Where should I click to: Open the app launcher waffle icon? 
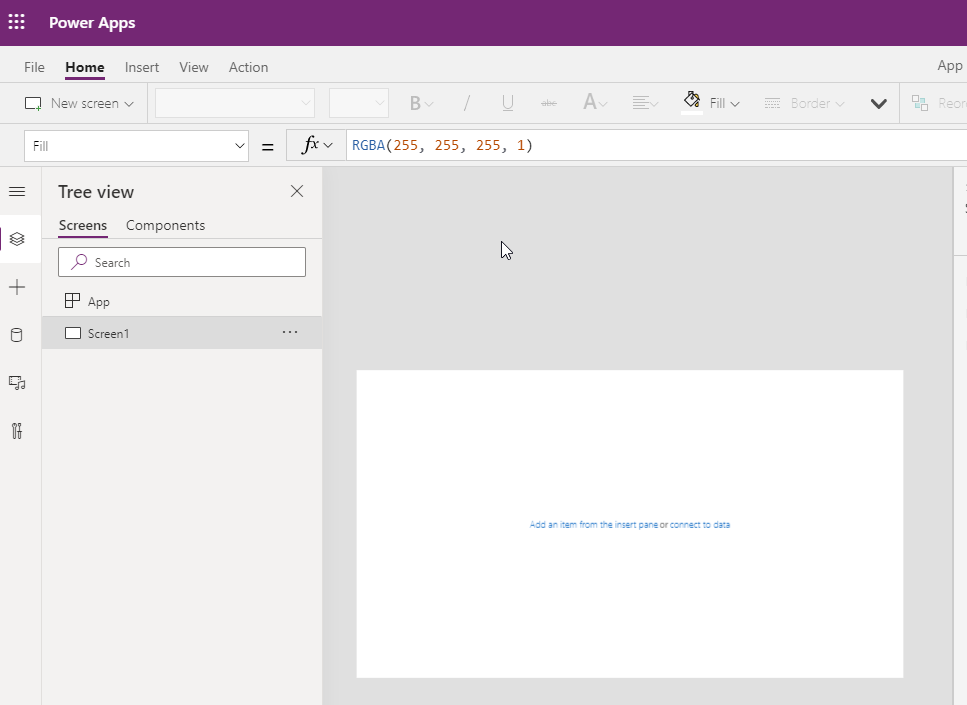[17, 22]
